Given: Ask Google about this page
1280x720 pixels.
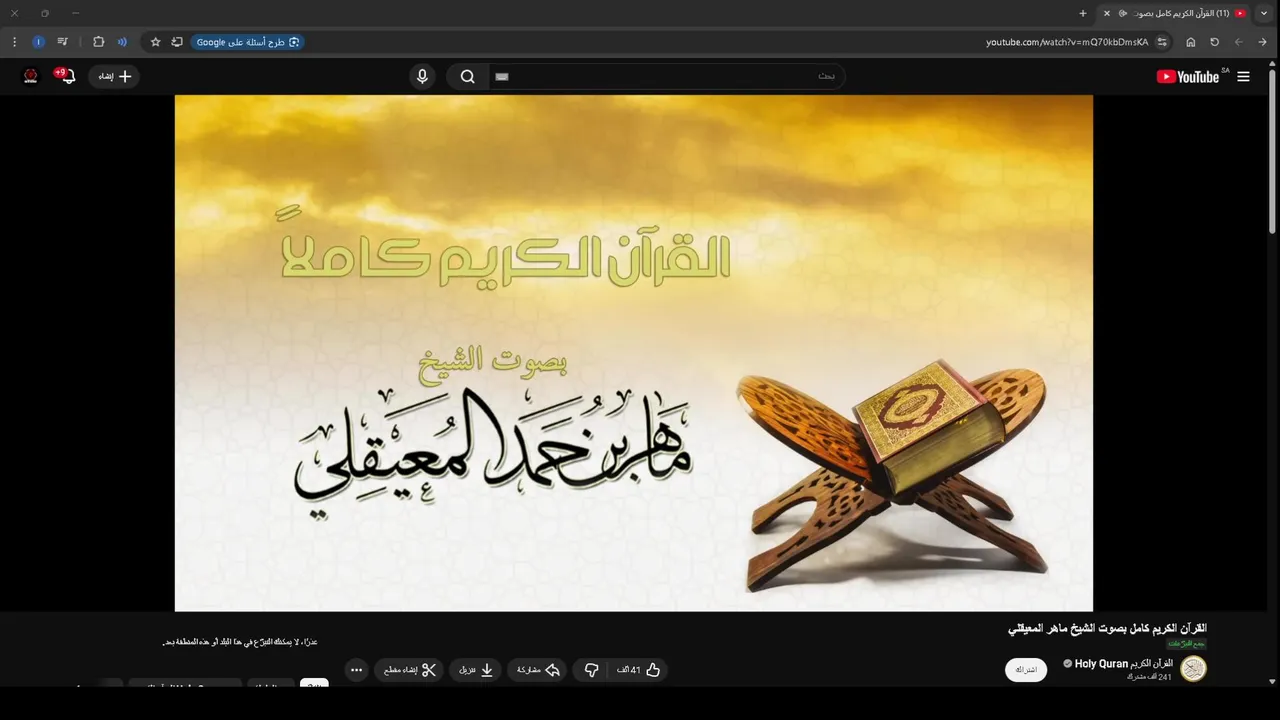Looking at the screenshot, I should (247, 42).
